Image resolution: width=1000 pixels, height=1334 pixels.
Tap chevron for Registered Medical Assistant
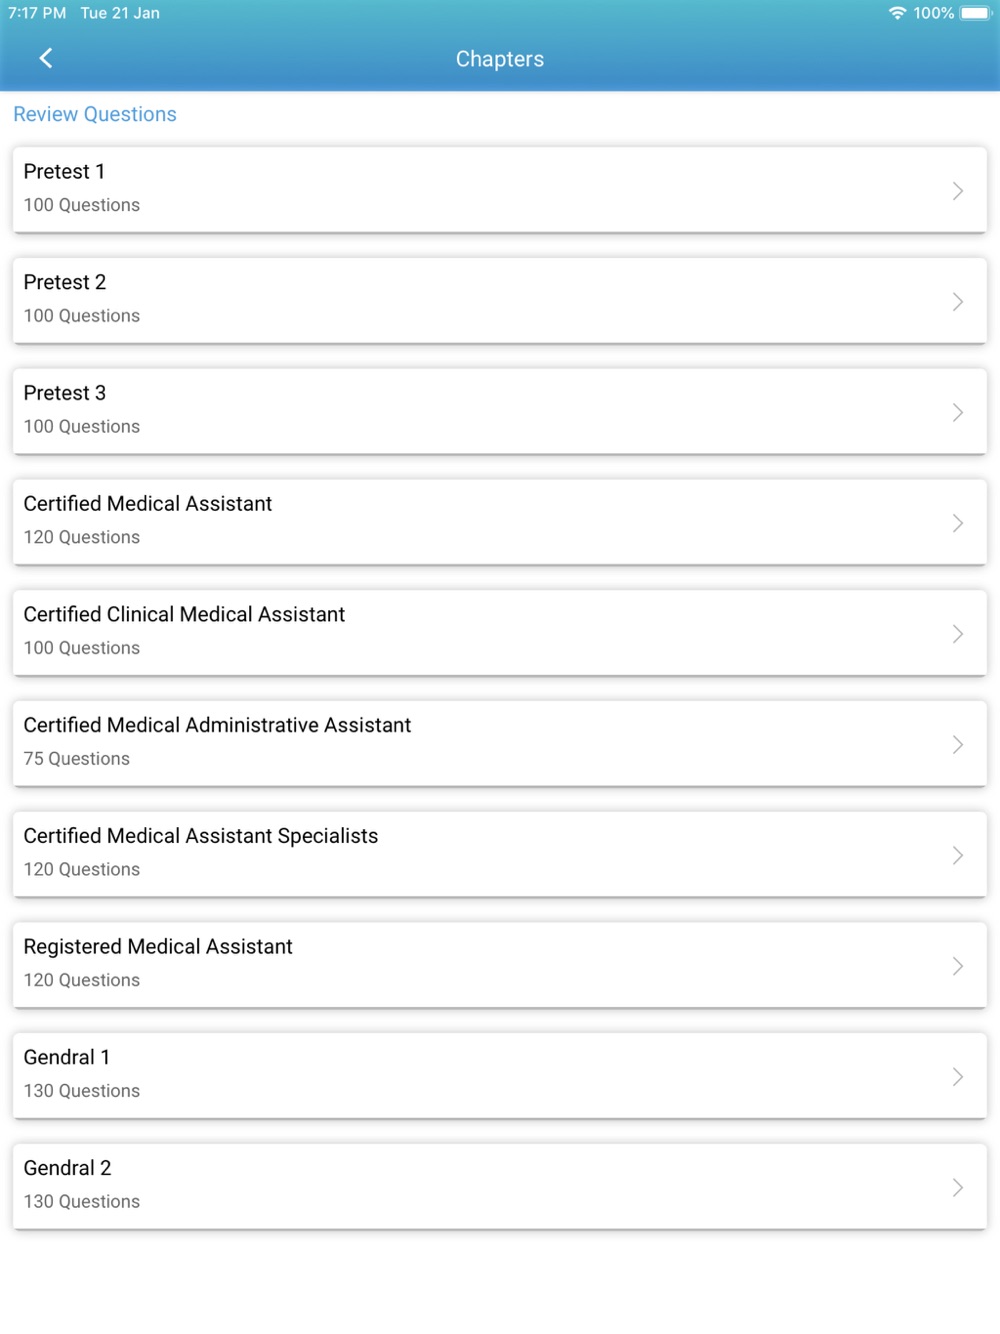tap(958, 966)
